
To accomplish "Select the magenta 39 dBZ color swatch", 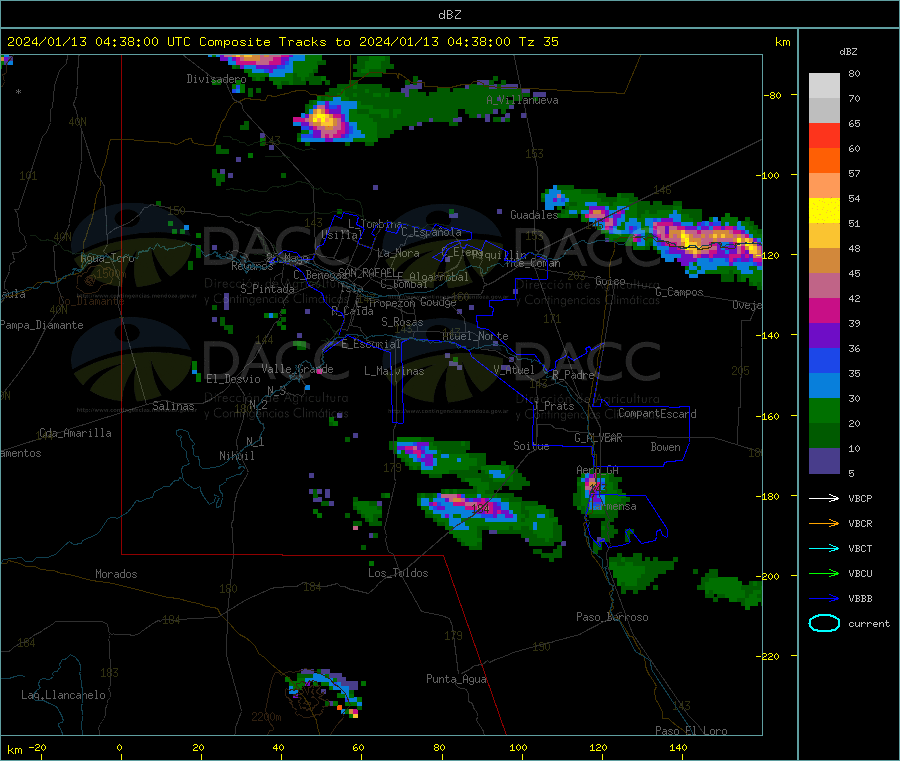I will (824, 310).
